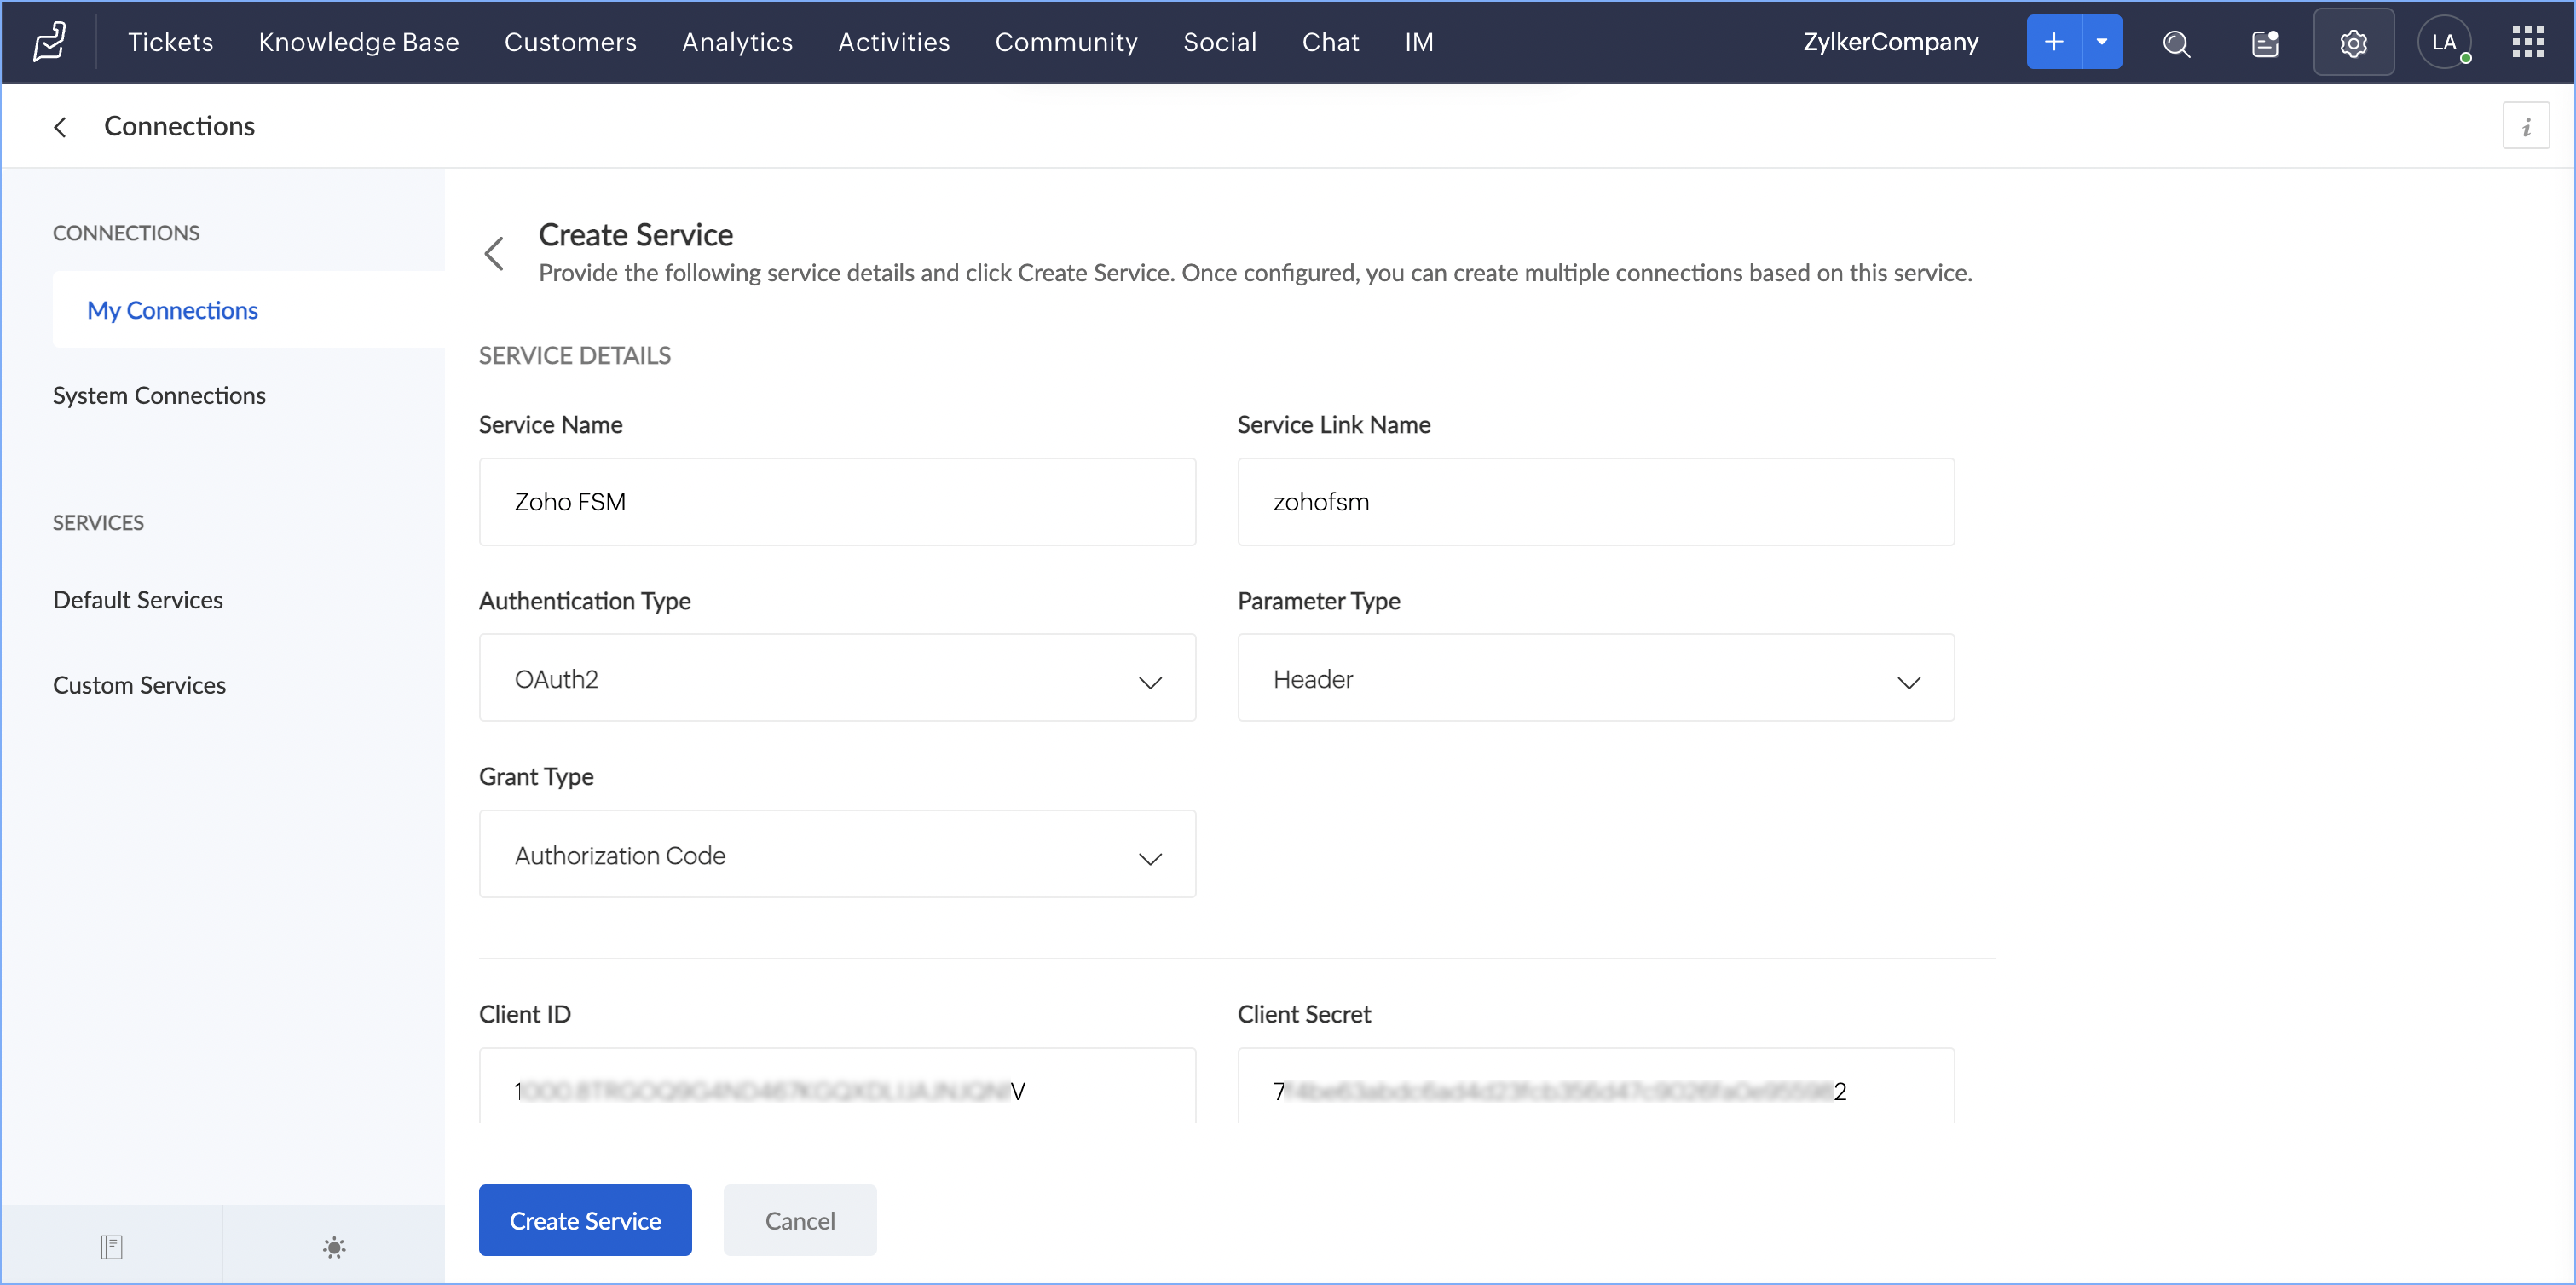The image size is (2576, 1285).
Task: Open the Grant Type dropdown
Action: [837, 854]
